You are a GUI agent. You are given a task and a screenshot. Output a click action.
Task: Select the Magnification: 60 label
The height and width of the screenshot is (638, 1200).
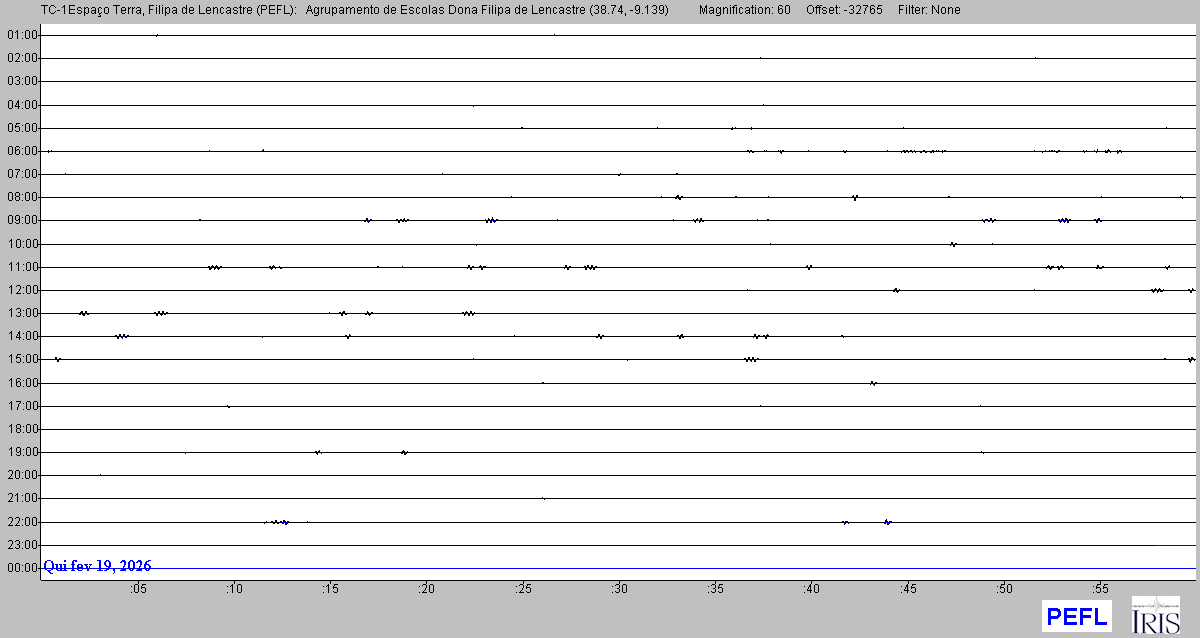click(x=744, y=10)
